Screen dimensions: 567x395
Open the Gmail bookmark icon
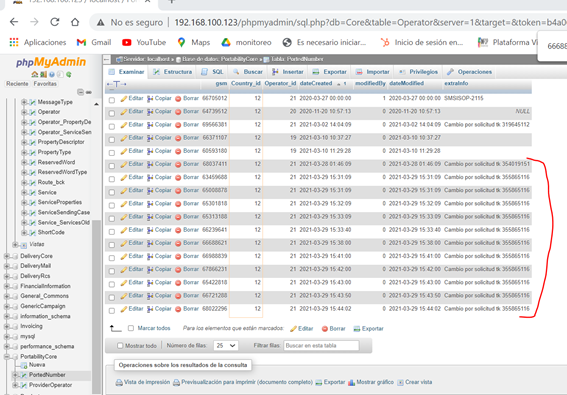pos(81,42)
